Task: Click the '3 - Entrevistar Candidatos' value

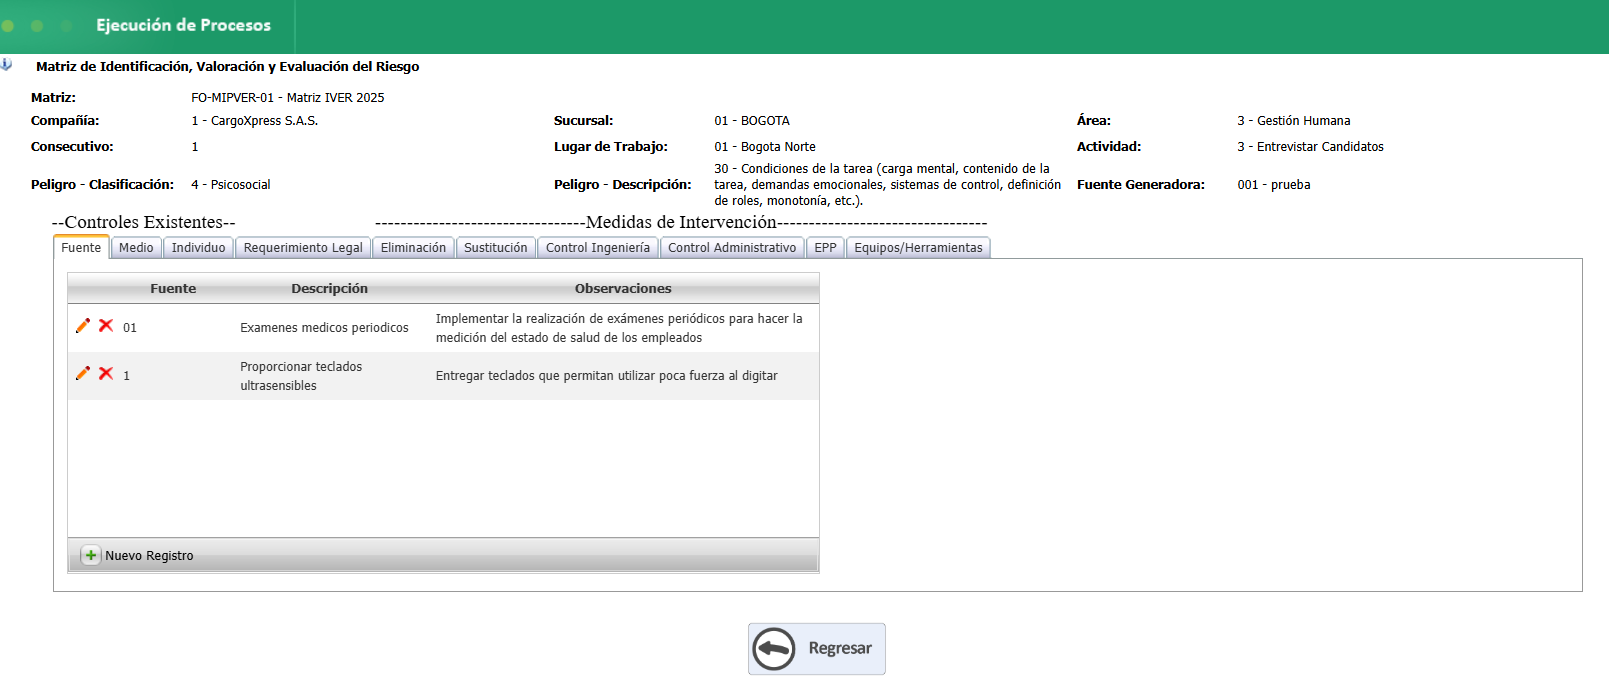Action: [x=1311, y=147]
